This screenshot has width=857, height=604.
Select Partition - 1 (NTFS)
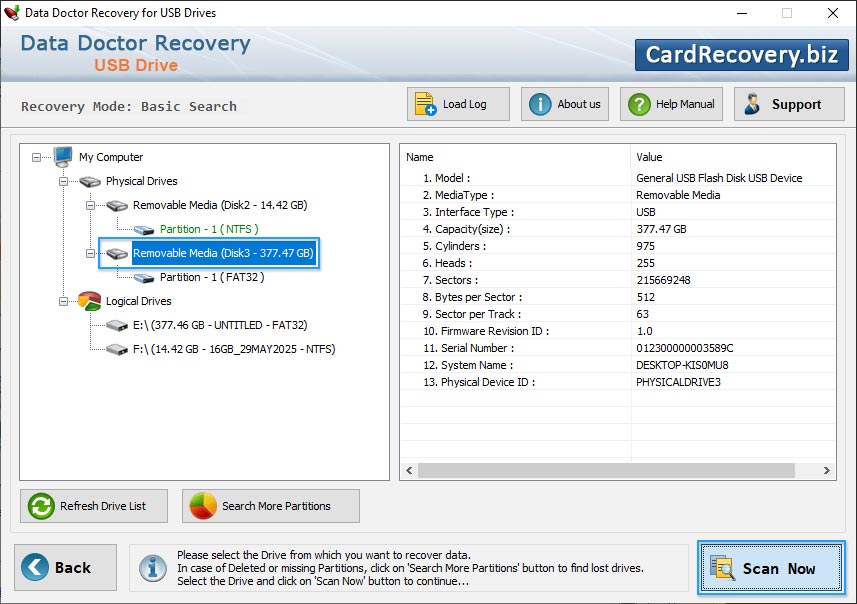coord(209,229)
